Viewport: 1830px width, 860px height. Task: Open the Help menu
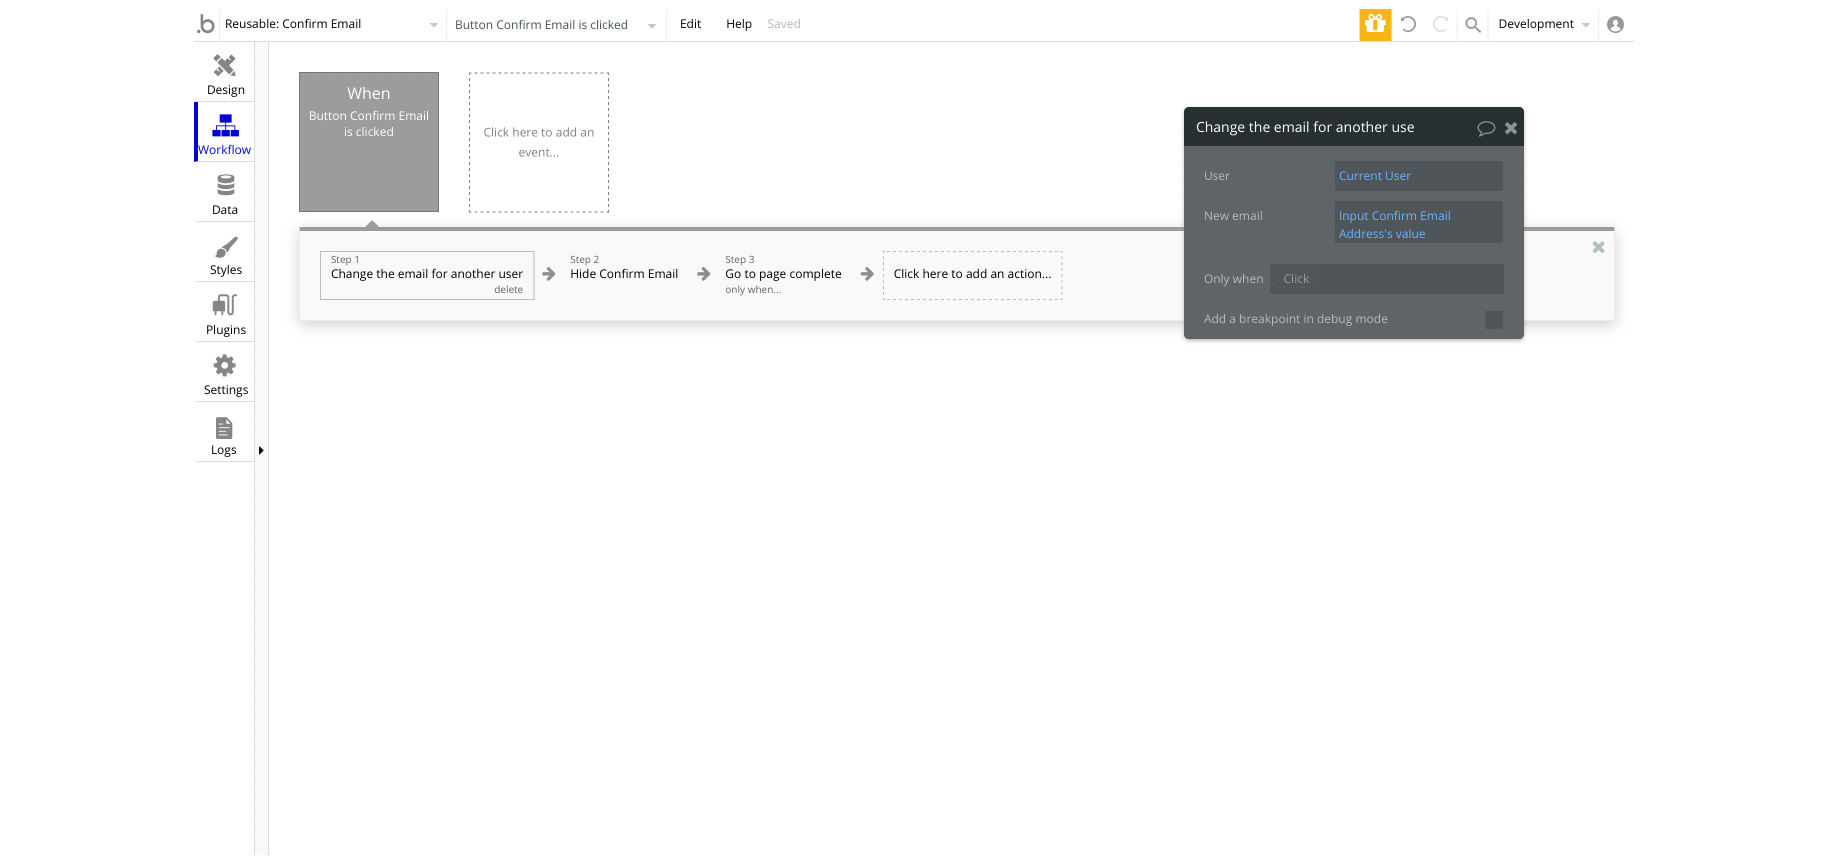[739, 24]
